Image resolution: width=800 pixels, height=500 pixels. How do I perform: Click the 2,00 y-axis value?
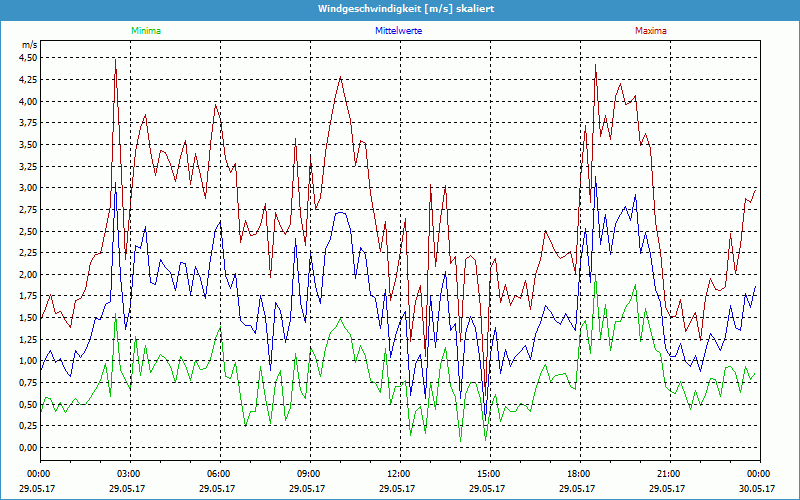pyautogui.click(x=29, y=274)
